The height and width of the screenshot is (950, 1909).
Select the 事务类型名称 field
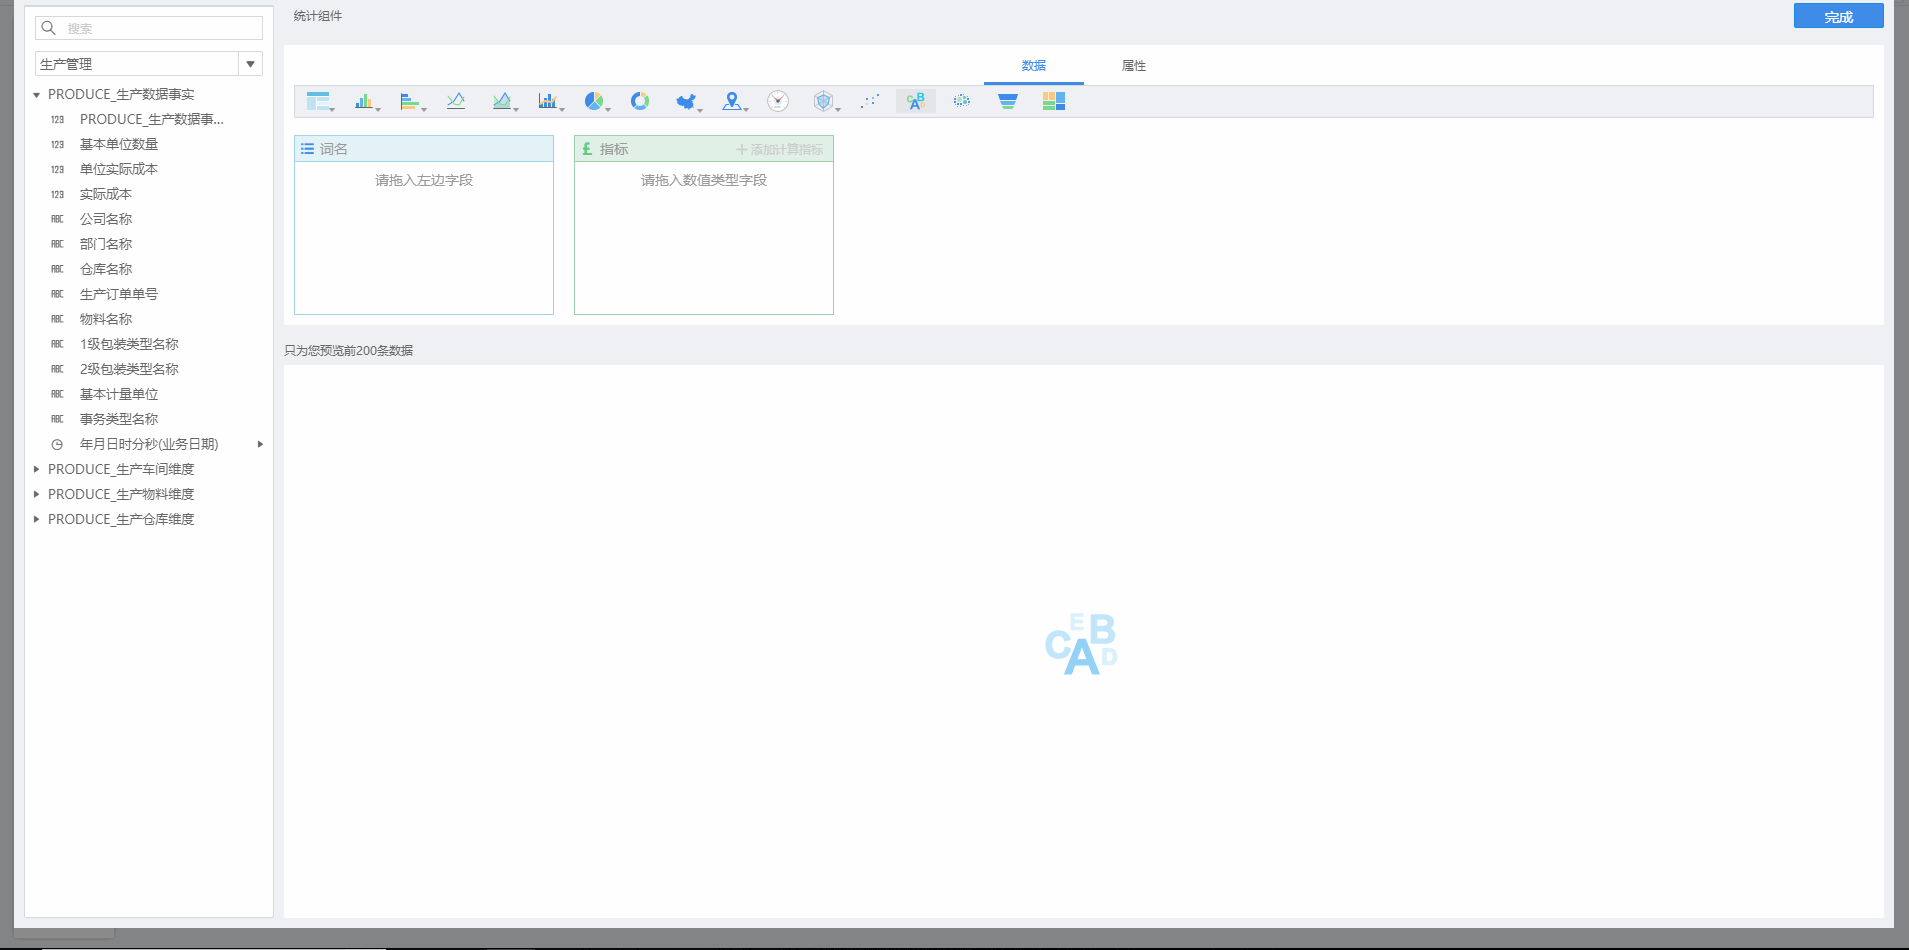tap(119, 419)
